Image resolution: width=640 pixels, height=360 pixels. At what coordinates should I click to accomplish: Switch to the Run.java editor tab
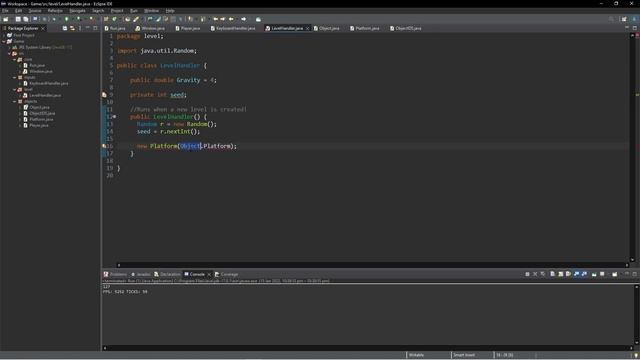[x=115, y=28]
